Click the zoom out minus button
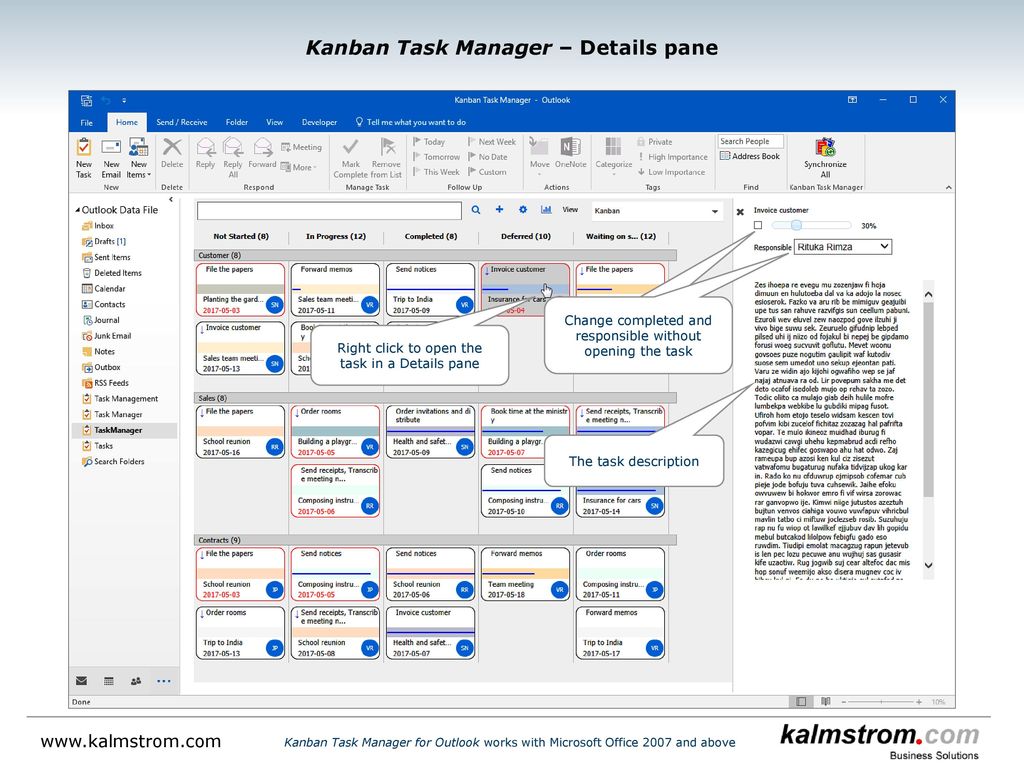The image size is (1024, 768). 844,702
